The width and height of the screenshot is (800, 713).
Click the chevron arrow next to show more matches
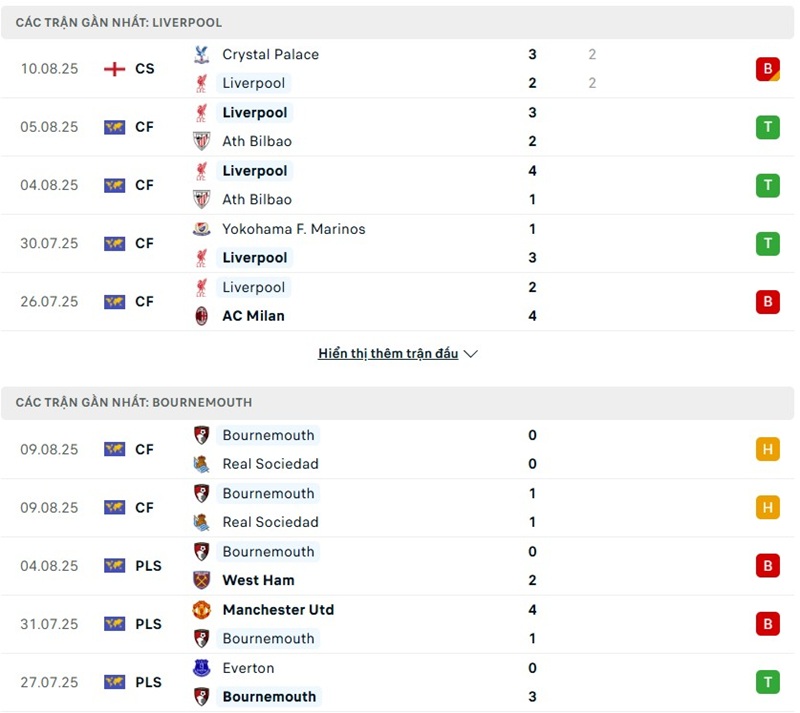click(x=471, y=354)
